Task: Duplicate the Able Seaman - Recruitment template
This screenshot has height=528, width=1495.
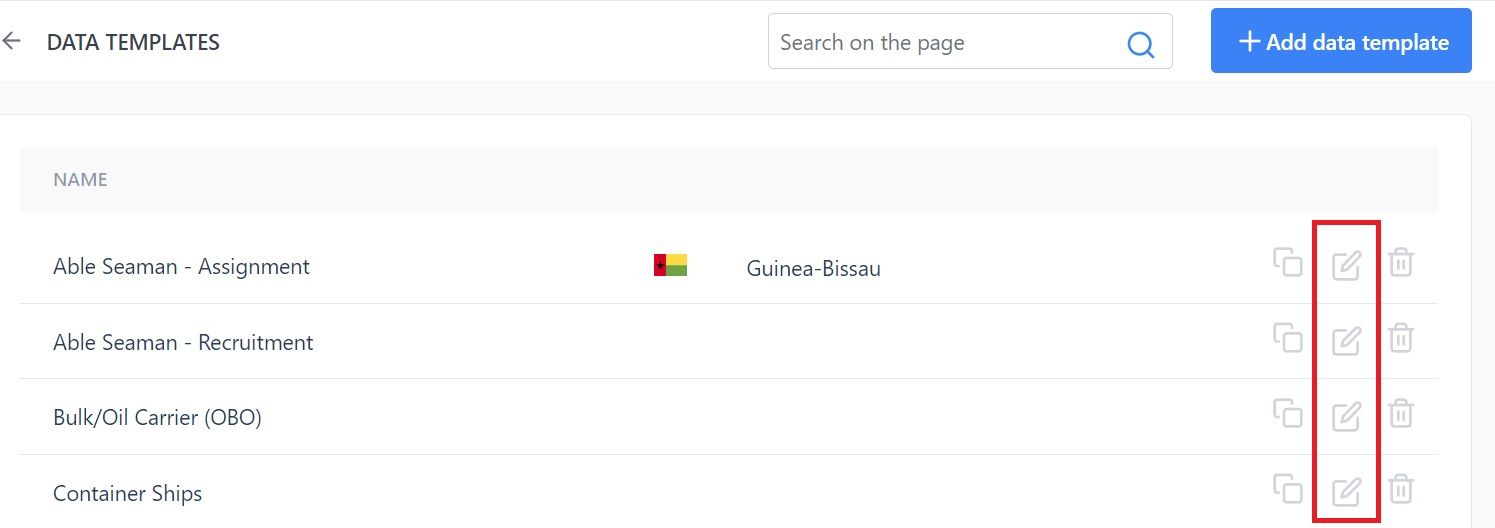Action: pos(1288,337)
